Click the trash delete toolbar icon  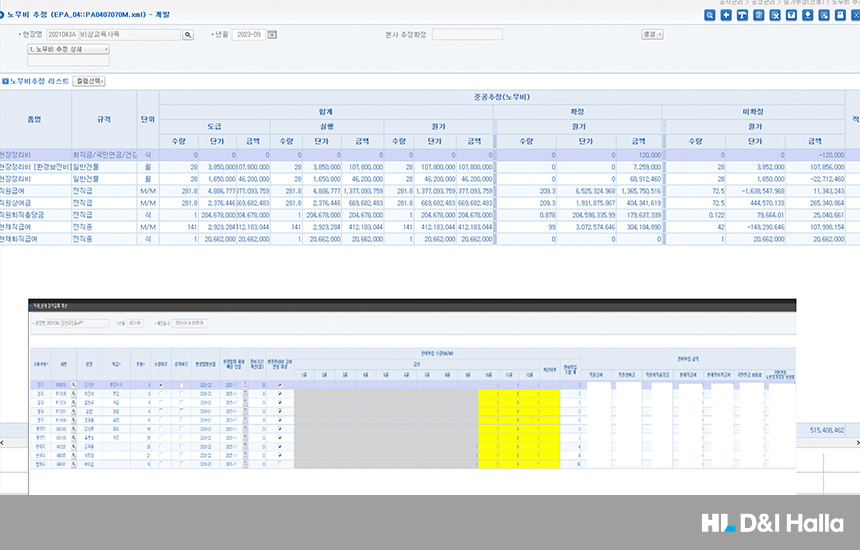(x=758, y=15)
